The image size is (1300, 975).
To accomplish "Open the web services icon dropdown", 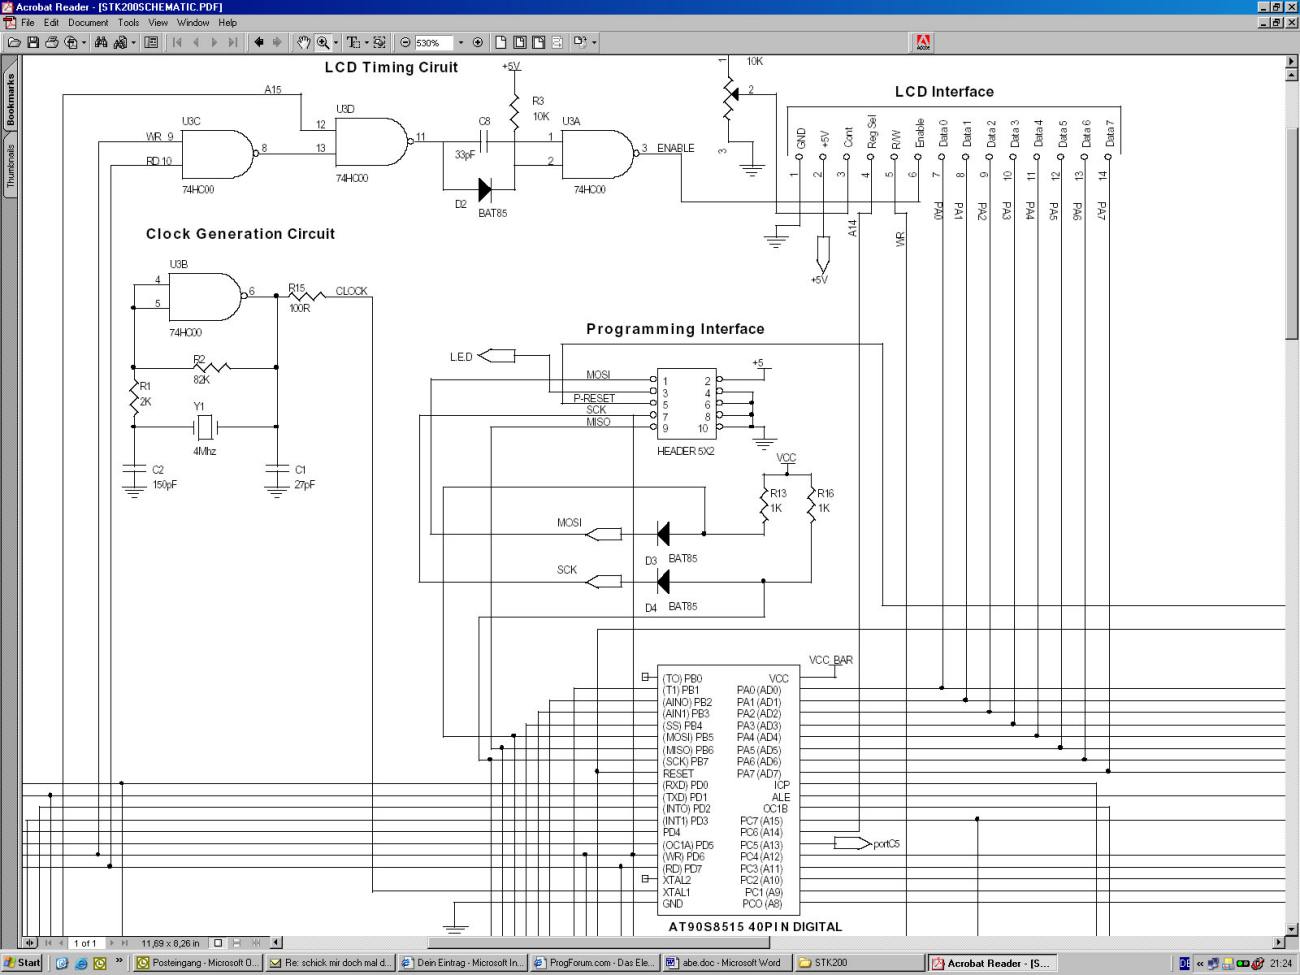I will [84, 42].
